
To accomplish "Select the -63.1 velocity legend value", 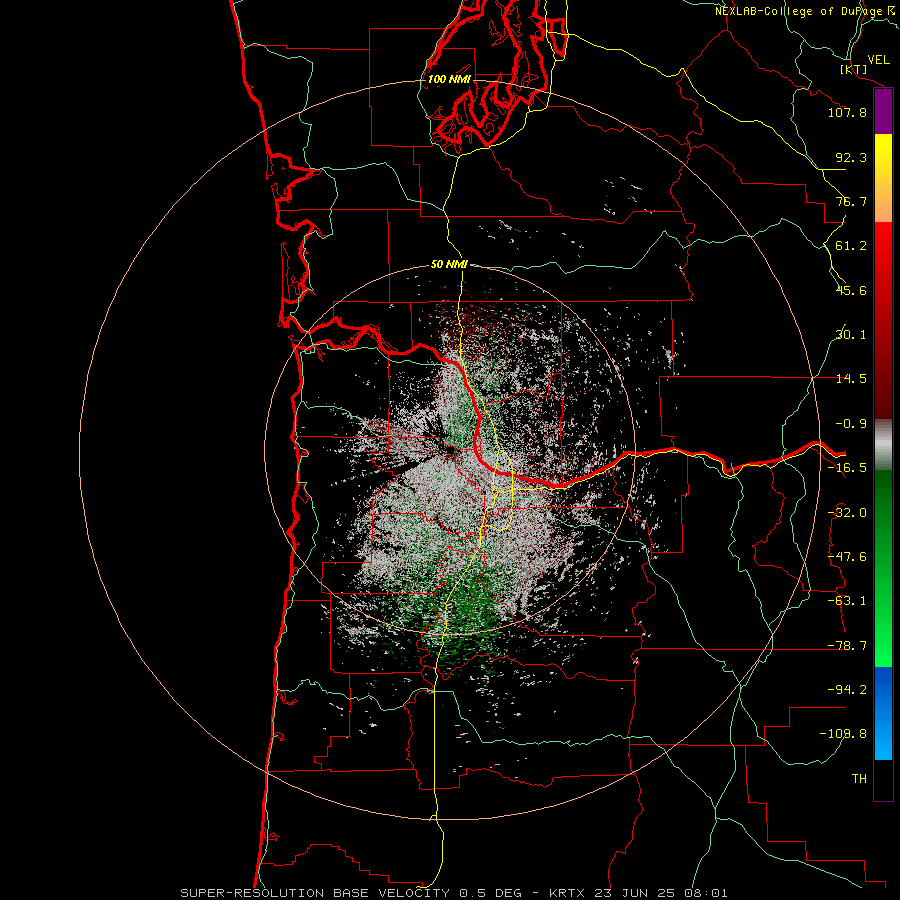I will pyautogui.click(x=847, y=601).
